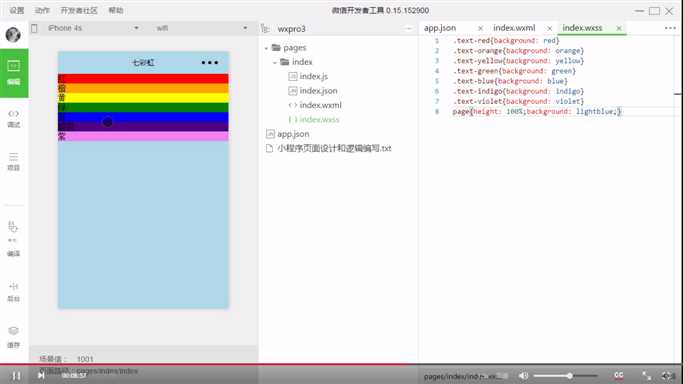Open the editor more options three-dot menu
The image size is (683, 384).
coord(670,28)
